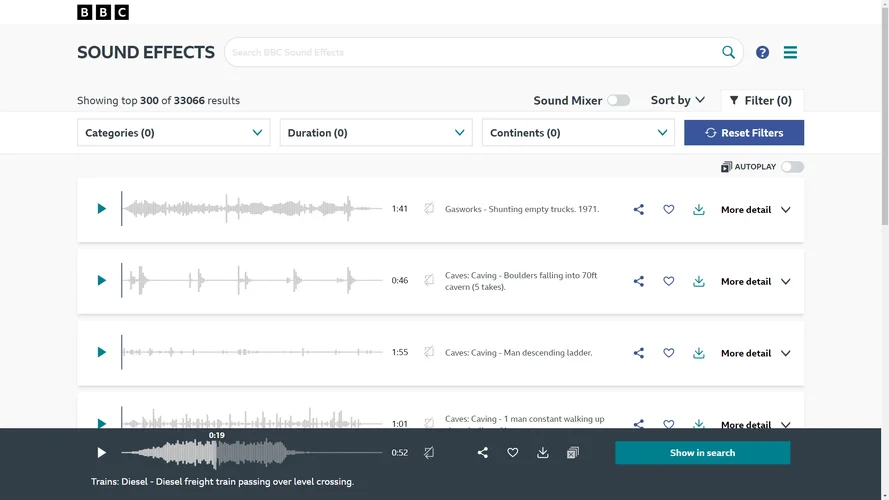Download the sound in bottom player bar
Image resolution: width=889 pixels, height=500 pixels.
pos(543,453)
